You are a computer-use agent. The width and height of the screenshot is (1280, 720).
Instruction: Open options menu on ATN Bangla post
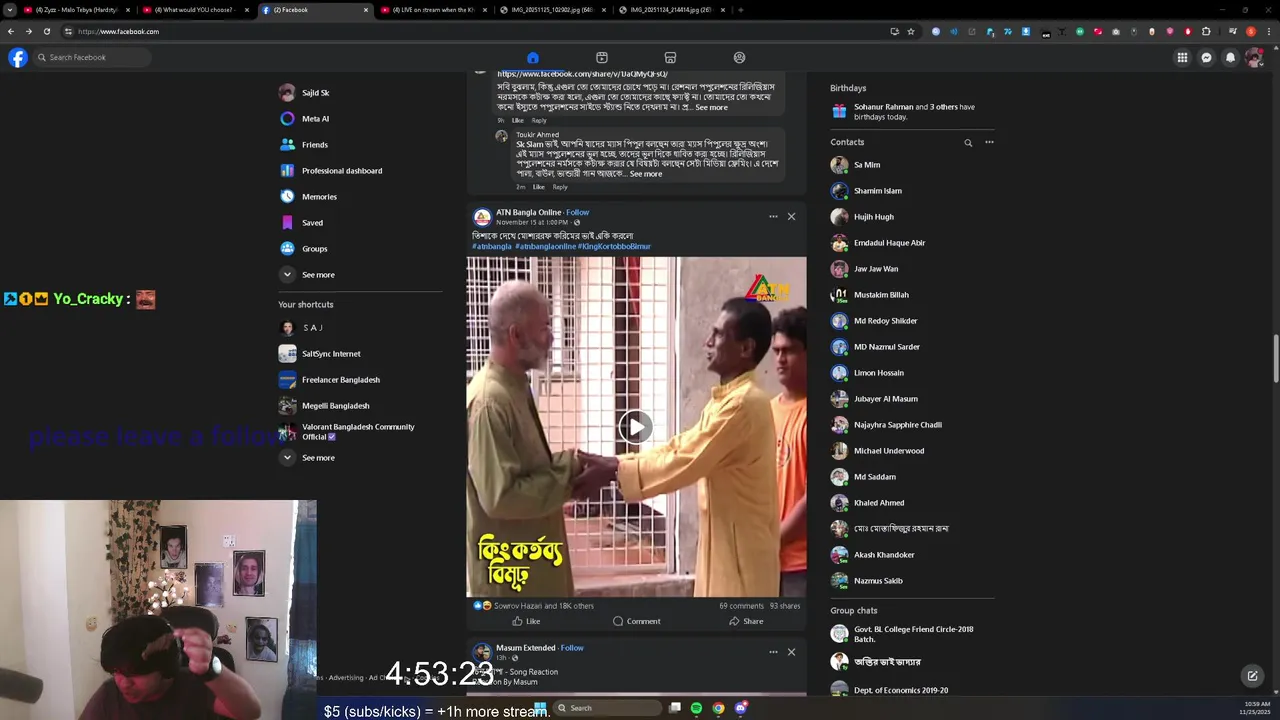773,216
